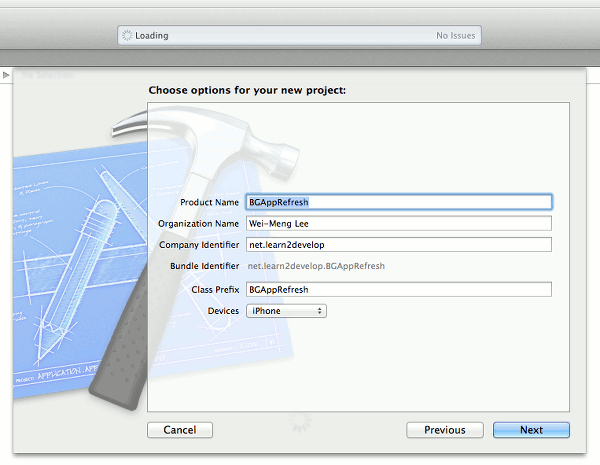Click the No Issues status text
Screen dimensions: 600x465
pyautogui.click(x=456, y=36)
